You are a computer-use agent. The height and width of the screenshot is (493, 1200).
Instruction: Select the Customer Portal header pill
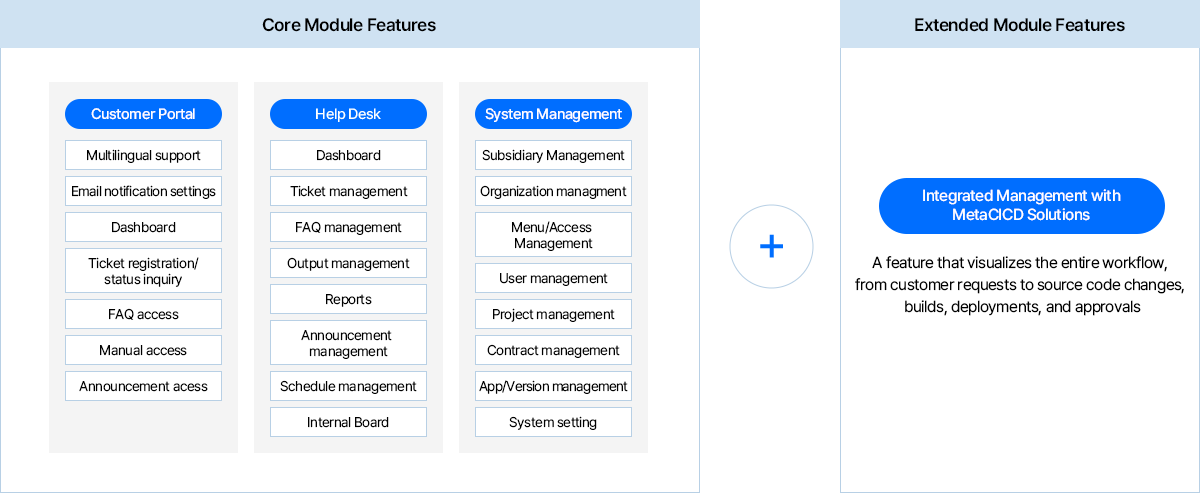click(x=143, y=114)
